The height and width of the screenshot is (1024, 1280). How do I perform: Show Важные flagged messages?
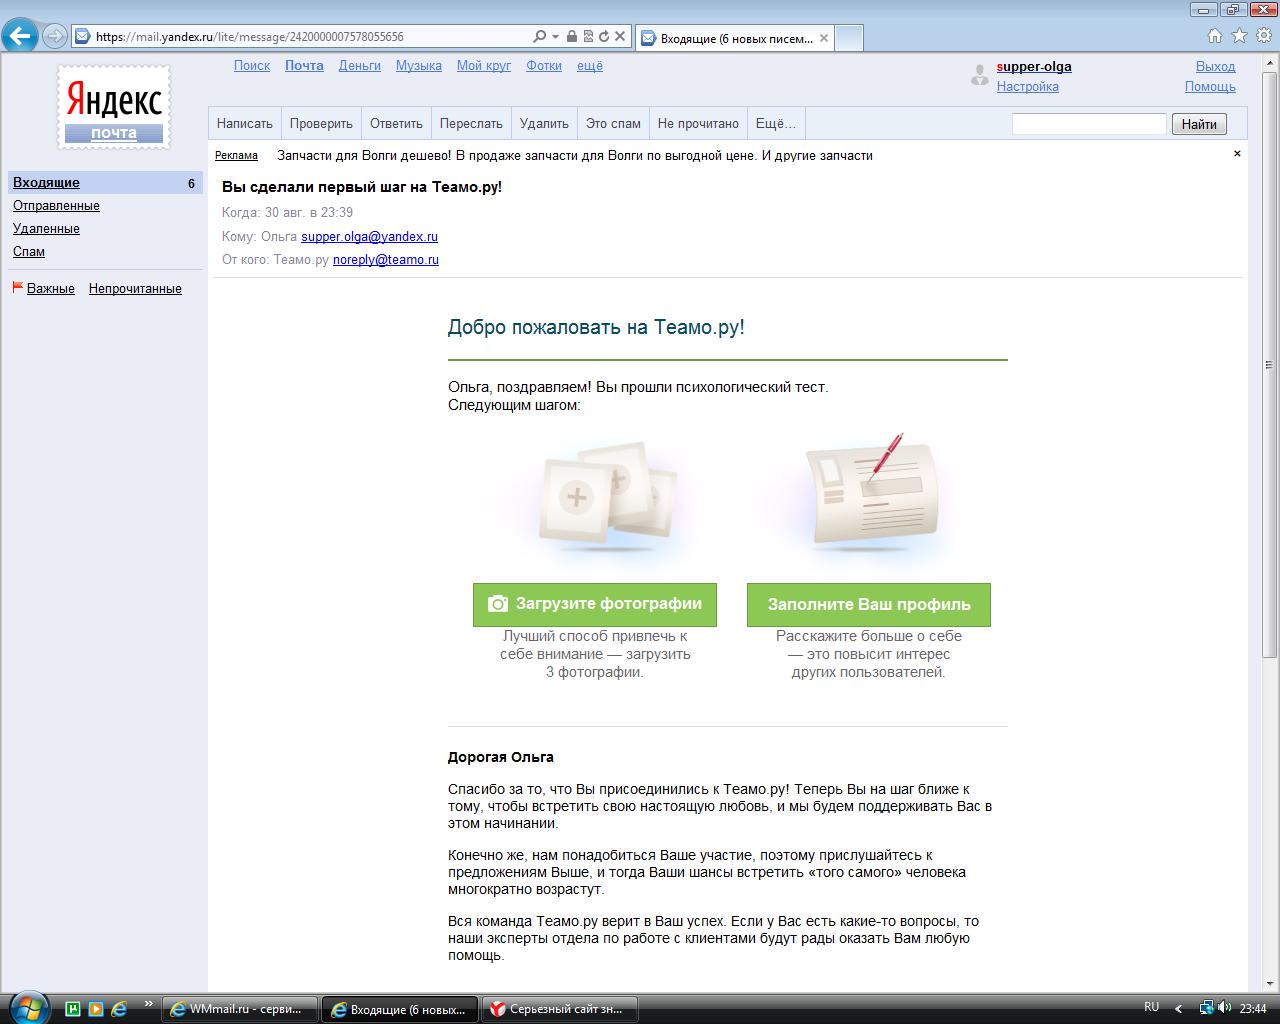point(51,289)
